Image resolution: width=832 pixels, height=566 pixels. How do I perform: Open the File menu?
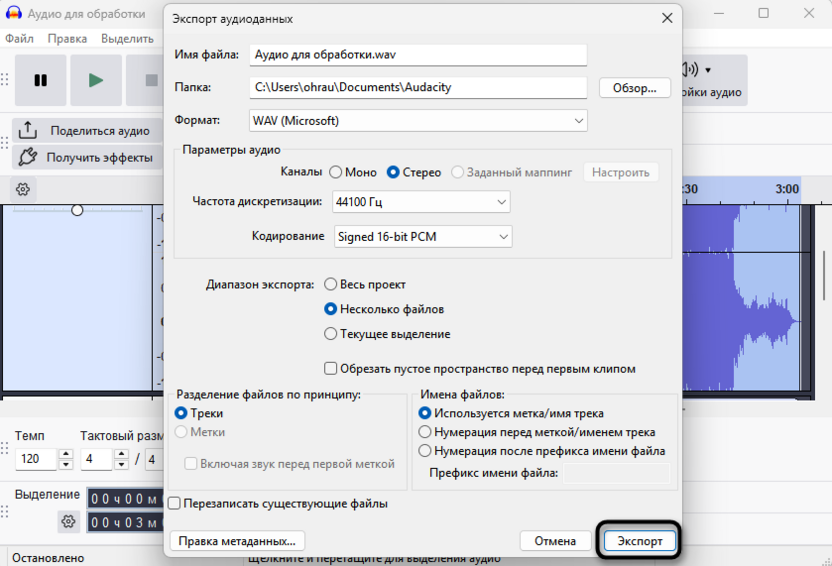[x=19, y=39]
